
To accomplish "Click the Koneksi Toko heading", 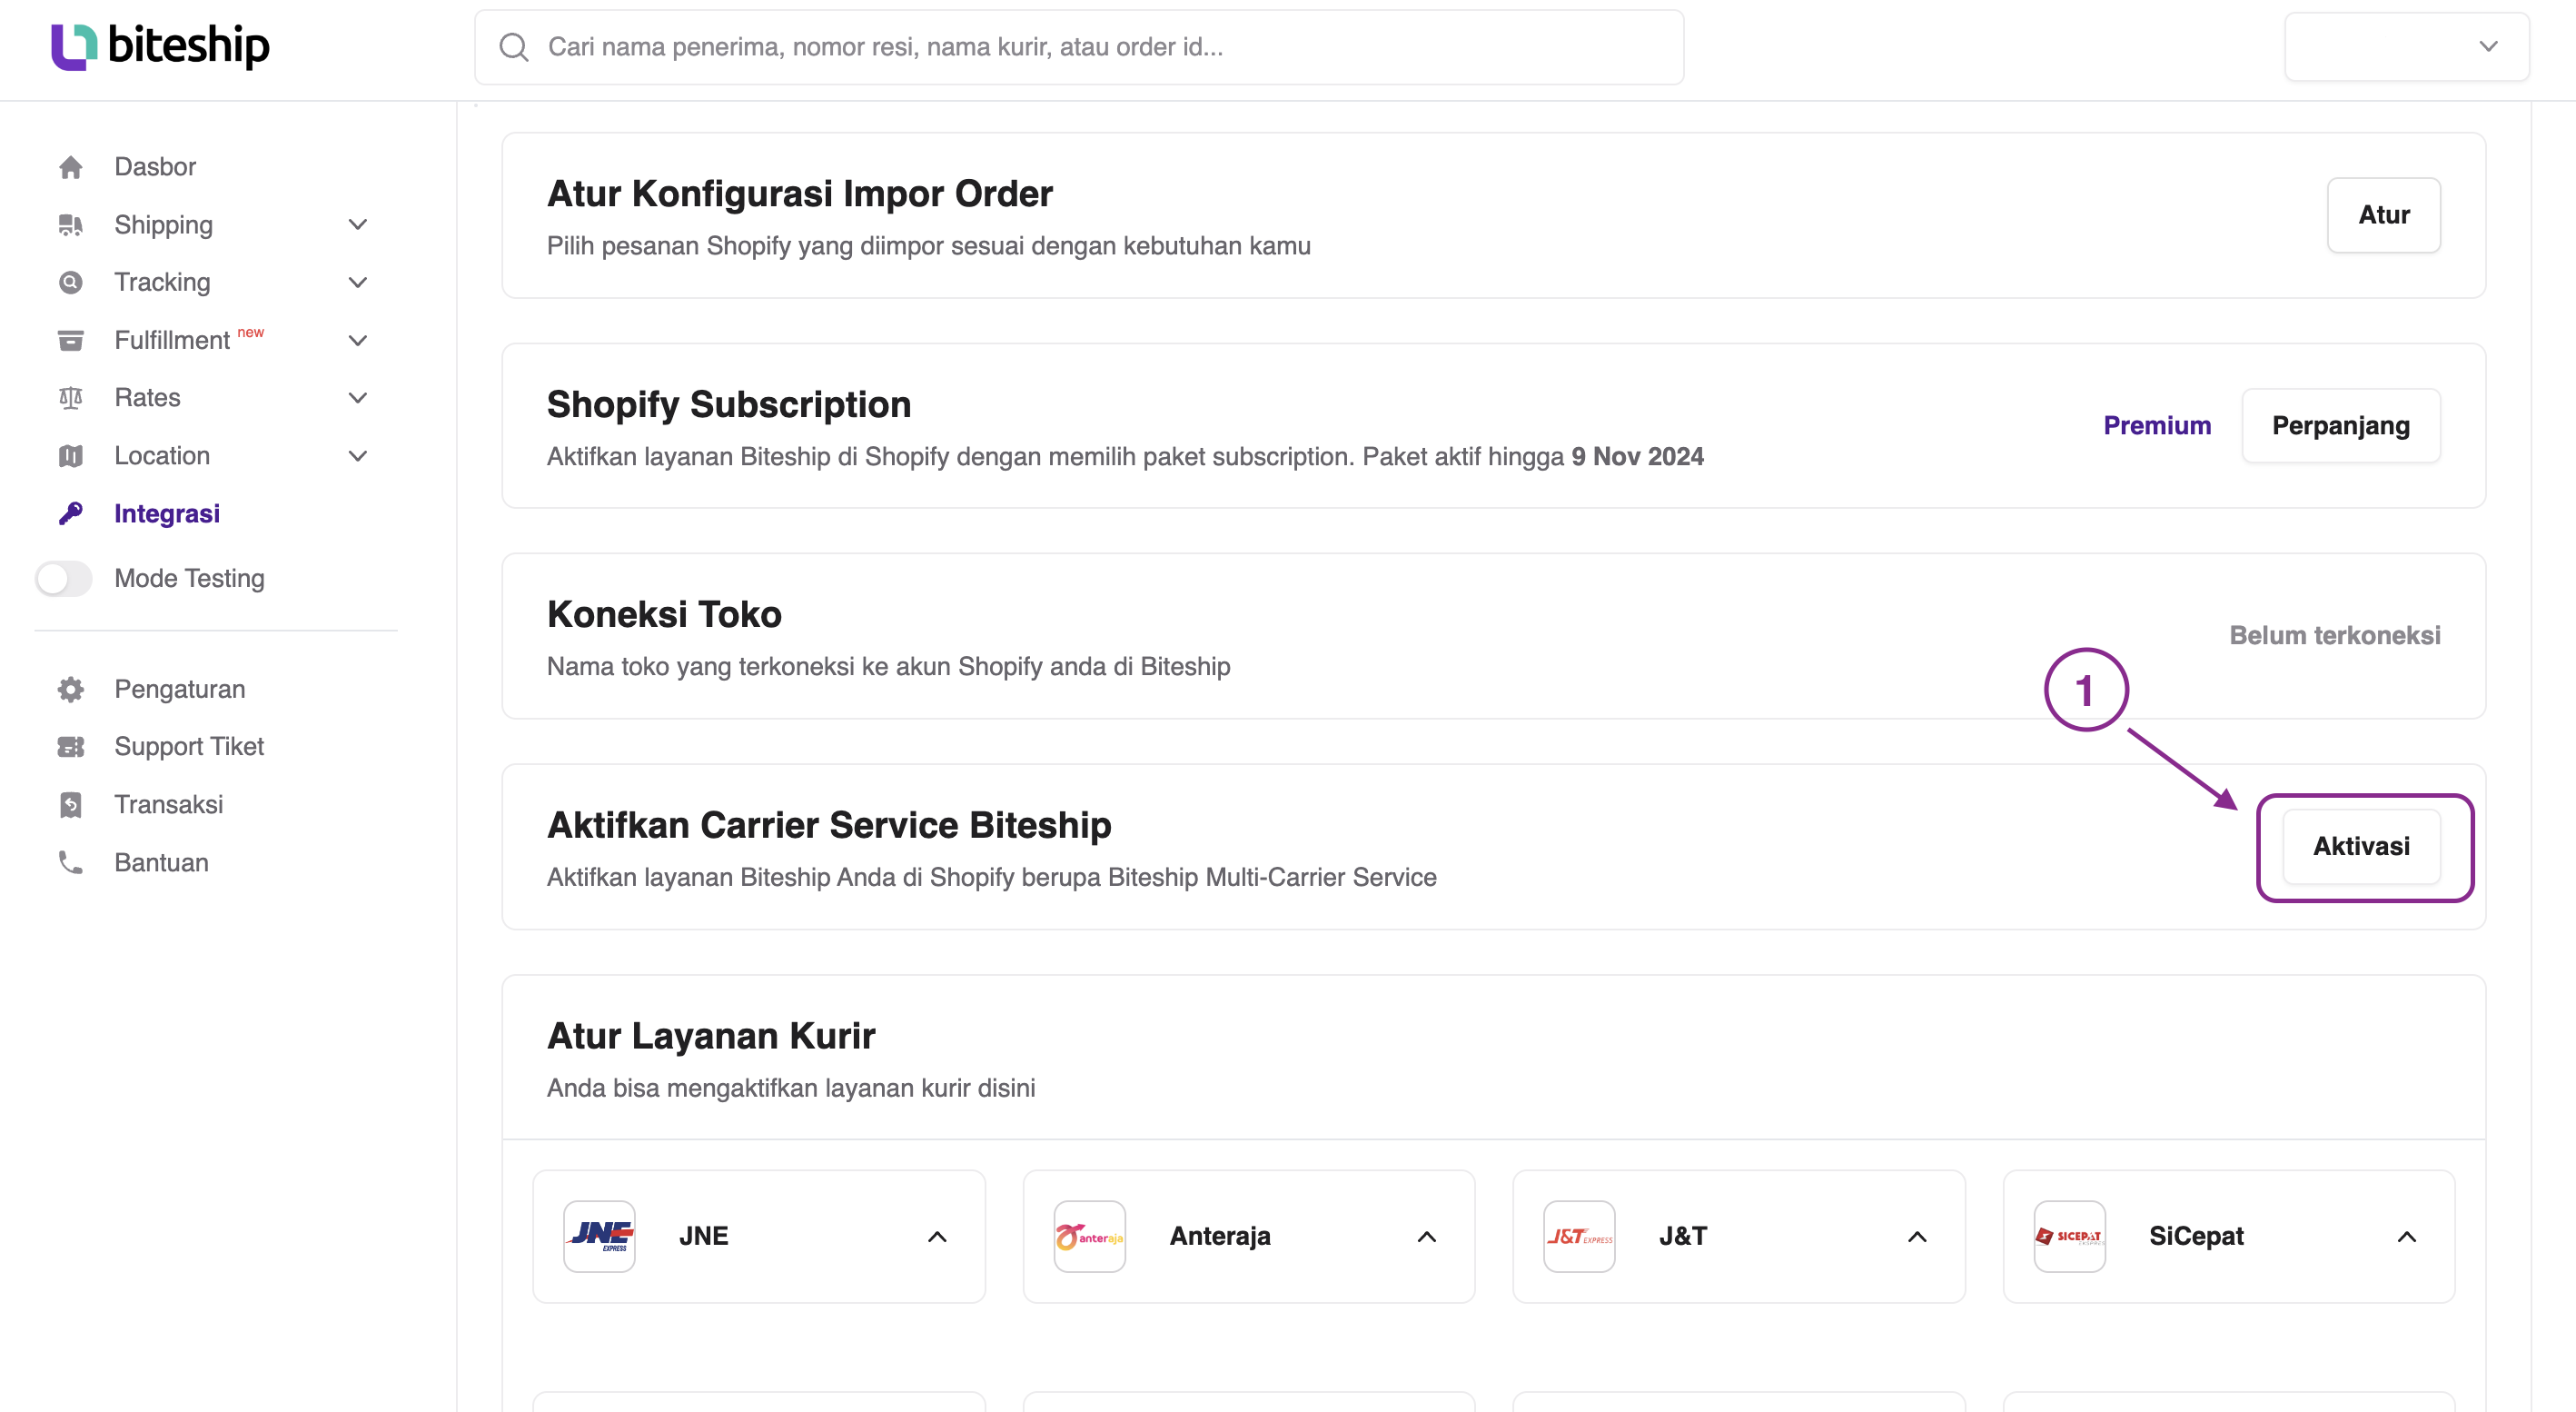I will (x=664, y=614).
